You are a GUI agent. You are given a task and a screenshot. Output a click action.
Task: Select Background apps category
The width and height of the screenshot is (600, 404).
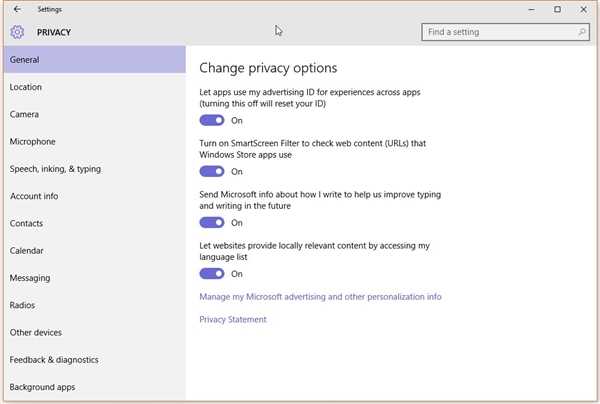(x=42, y=387)
